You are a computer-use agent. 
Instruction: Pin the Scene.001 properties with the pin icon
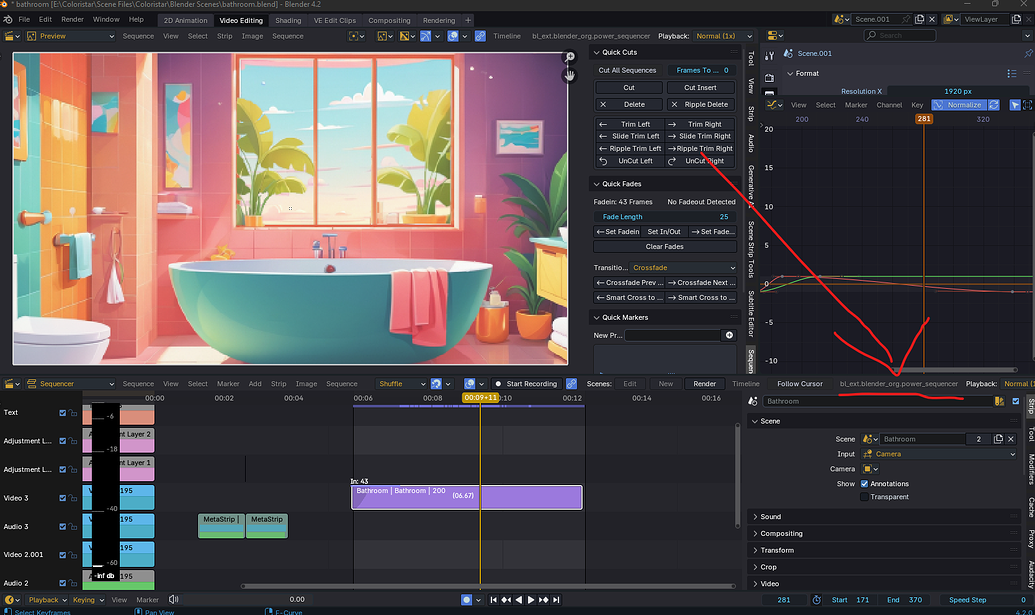pyautogui.click(x=1028, y=53)
